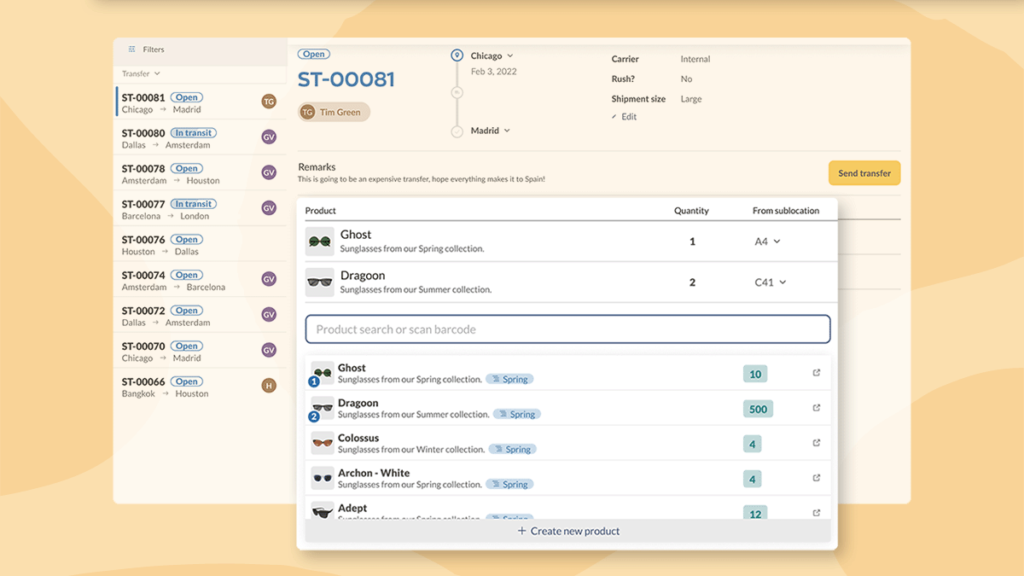Click GV avatar on ST-00074 row

268,279
